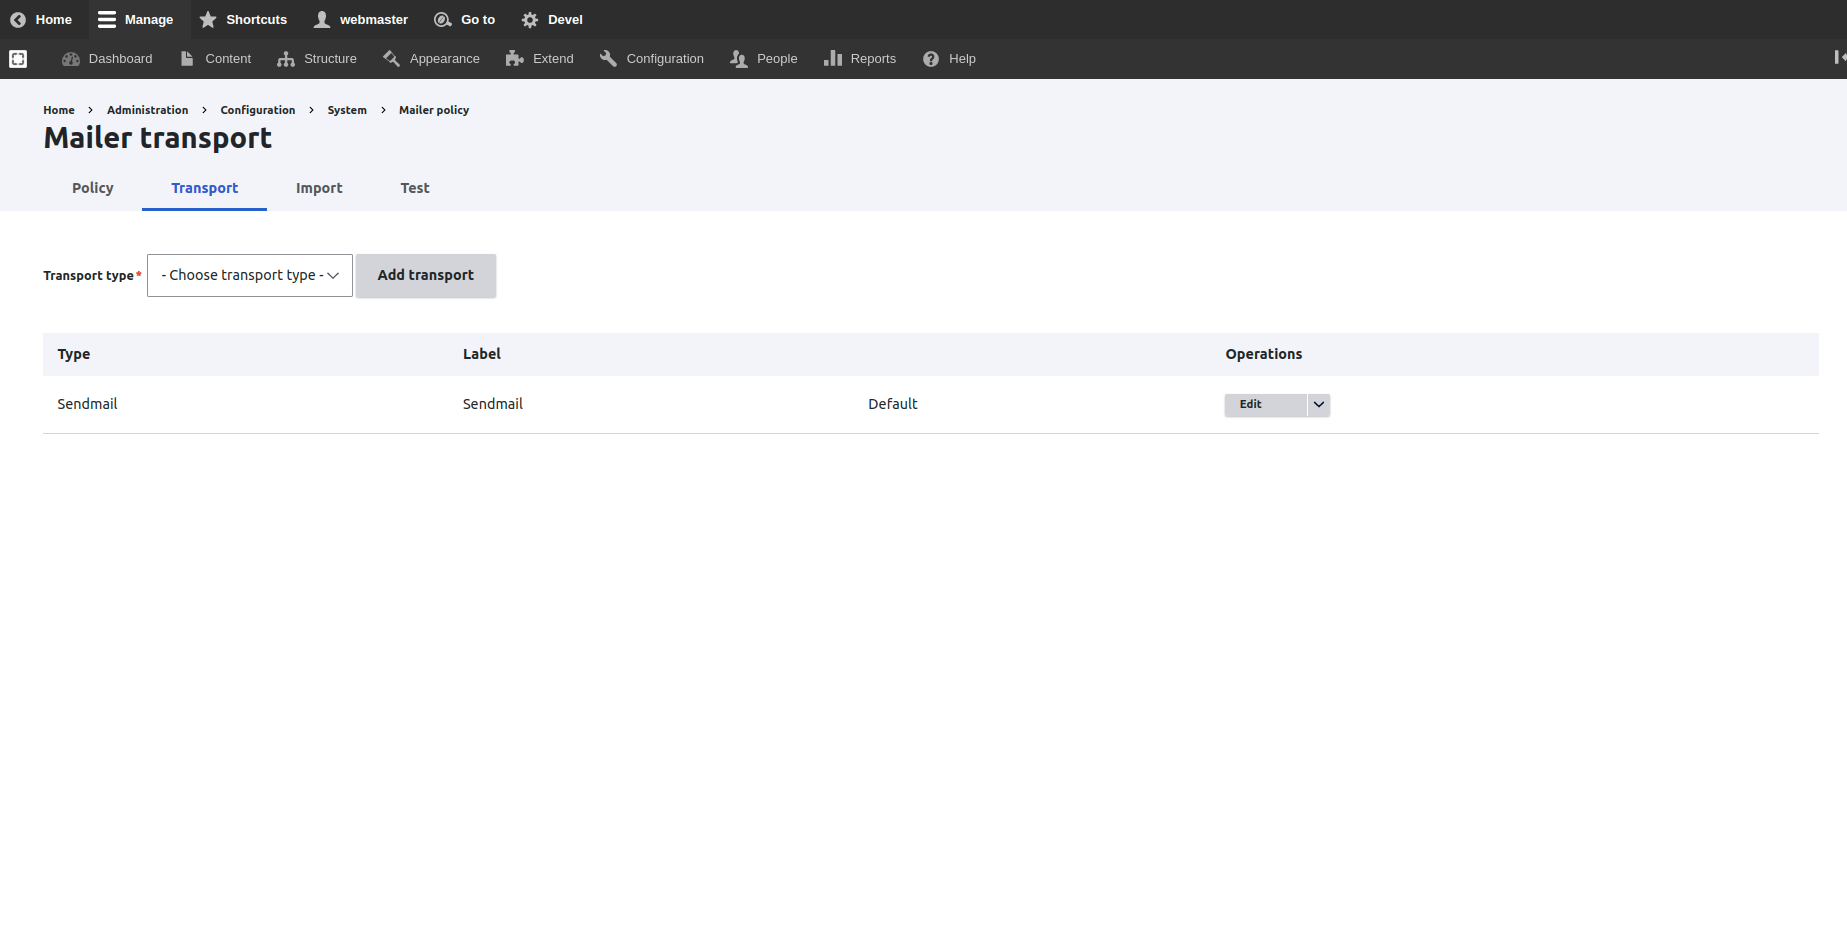The image size is (1847, 948).
Task: Open the Go to search icon
Action: point(442,20)
